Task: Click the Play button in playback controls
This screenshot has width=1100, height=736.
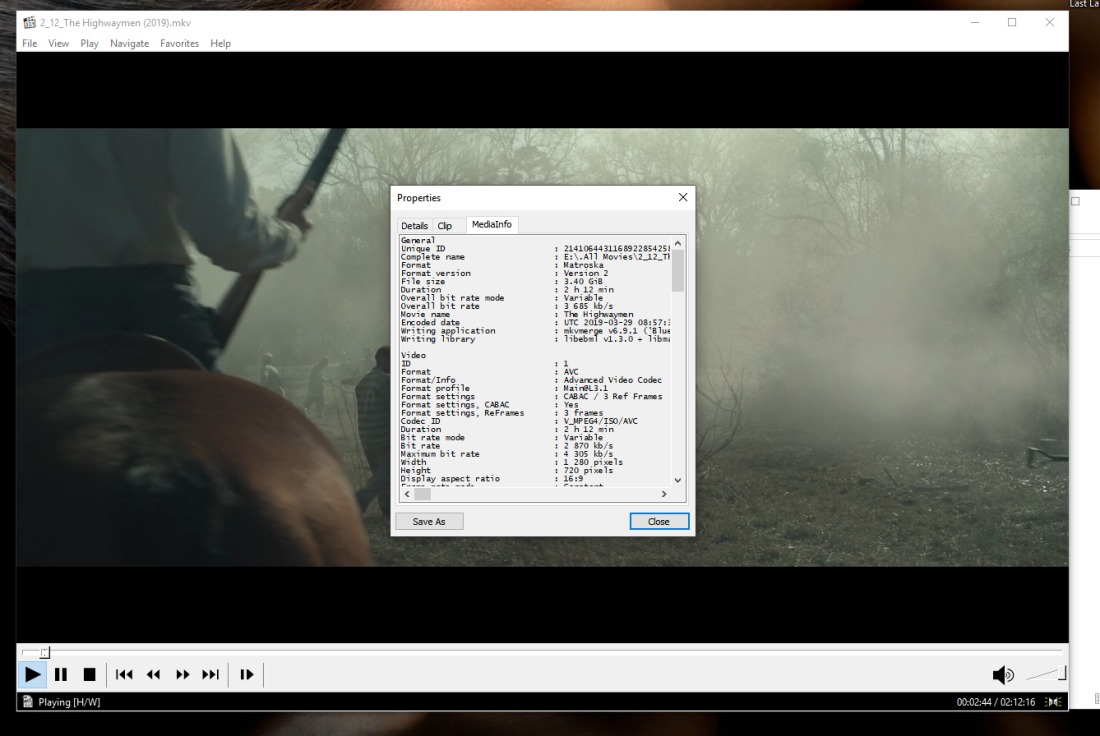Action: 33,675
